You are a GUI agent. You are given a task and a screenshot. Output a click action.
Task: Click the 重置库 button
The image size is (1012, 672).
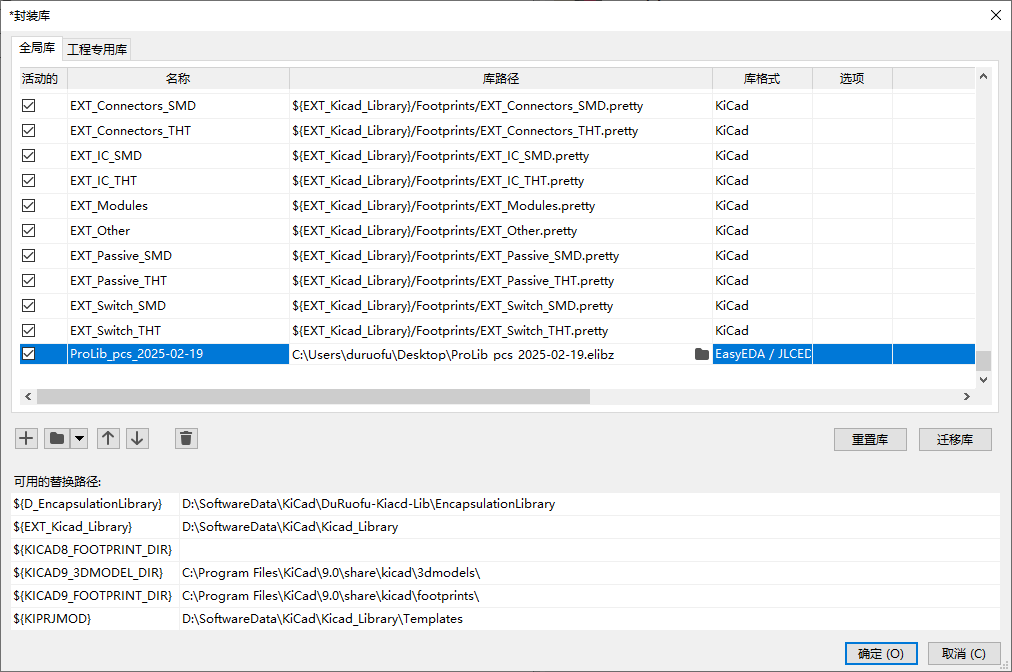(870, 439)
